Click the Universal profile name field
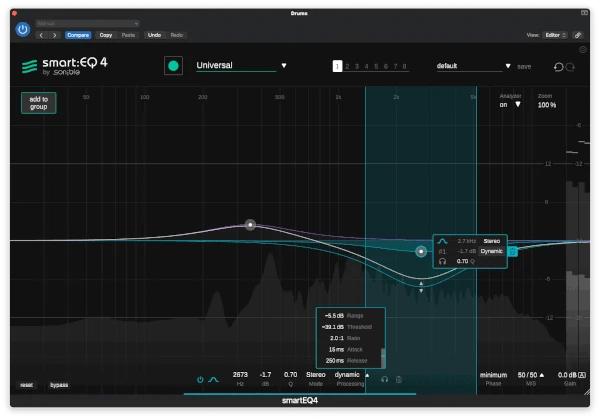Image resolution: width=600 pixels, height=419 pixels. coord(236,65)
